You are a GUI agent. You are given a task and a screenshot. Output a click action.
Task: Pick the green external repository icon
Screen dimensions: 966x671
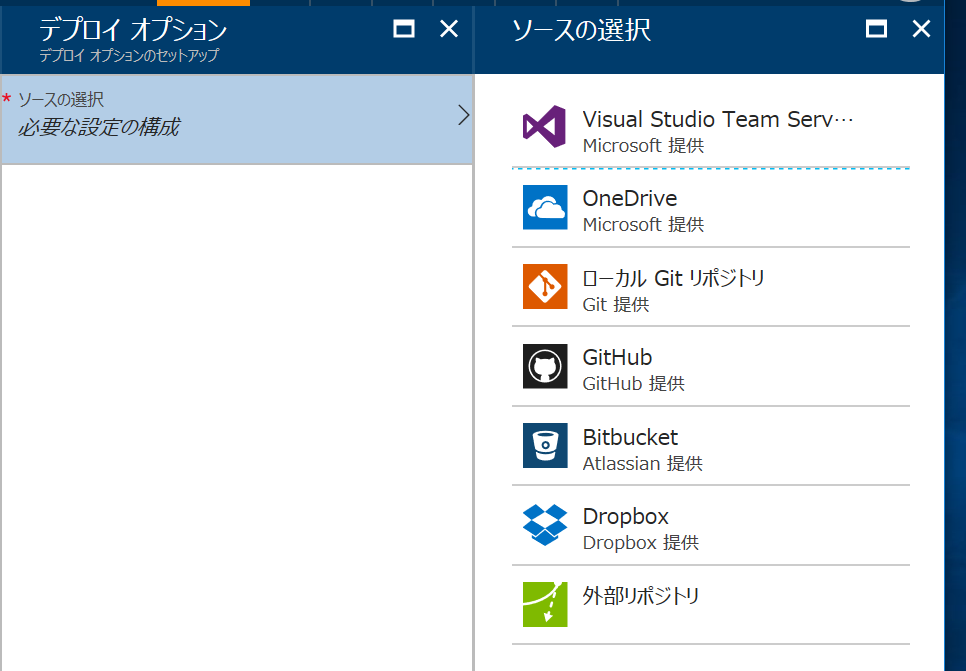545,604
